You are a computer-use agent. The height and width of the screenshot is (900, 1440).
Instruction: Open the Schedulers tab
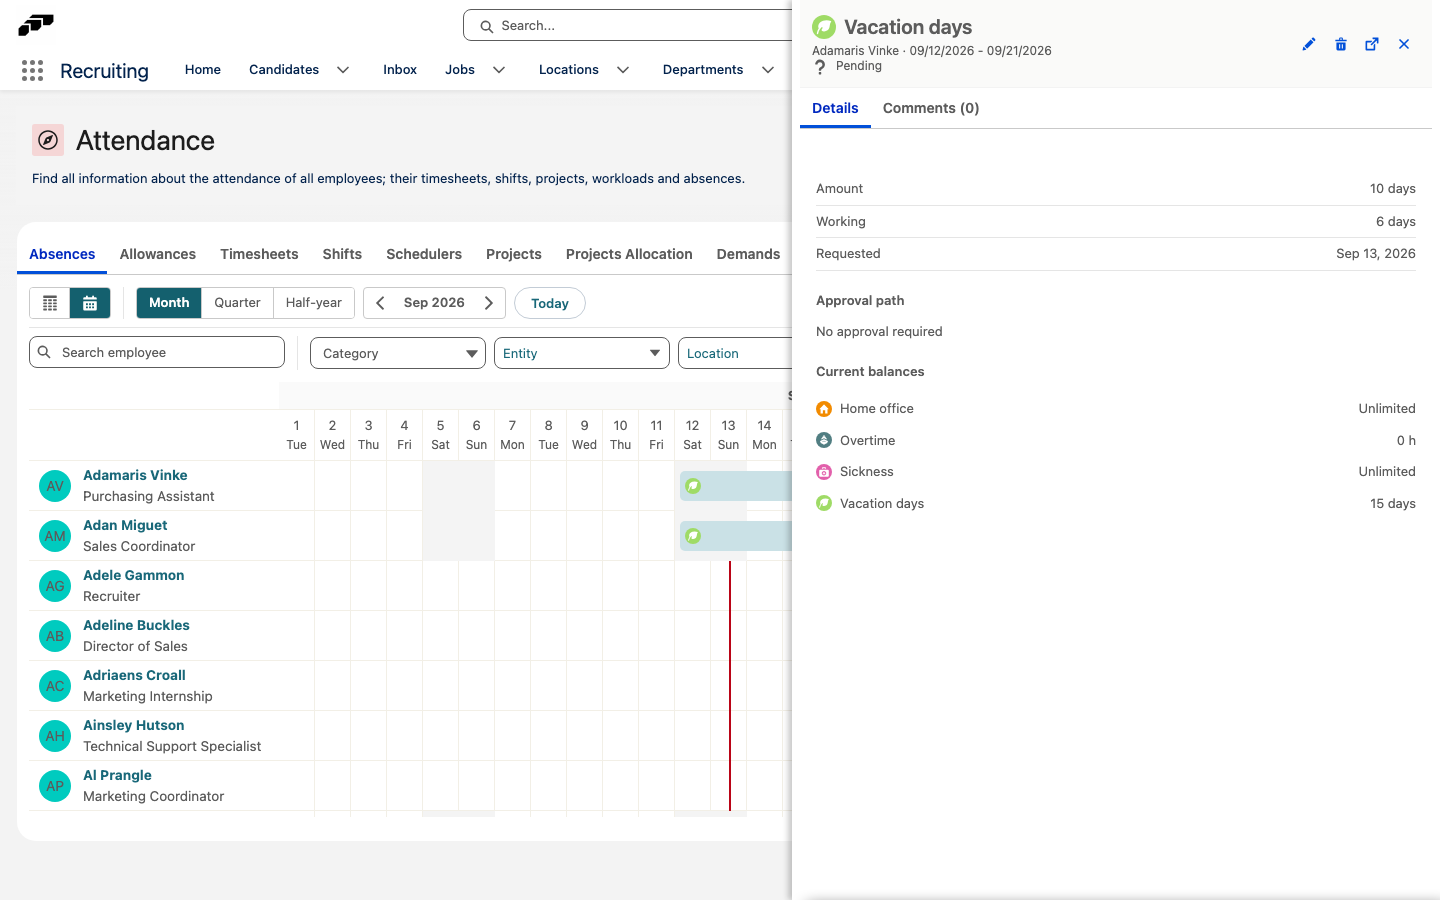[x=424, y=254]
